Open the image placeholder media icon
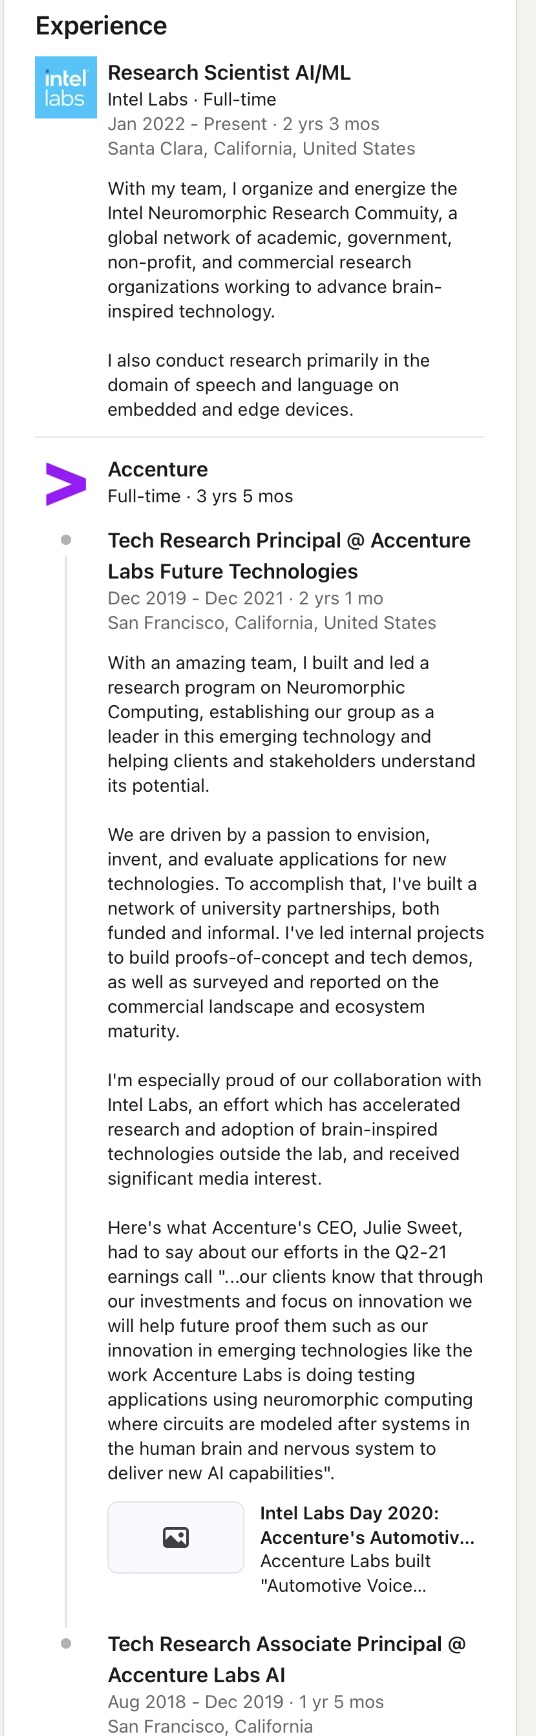536x1736 pixels. click(x=176, y=1537)
